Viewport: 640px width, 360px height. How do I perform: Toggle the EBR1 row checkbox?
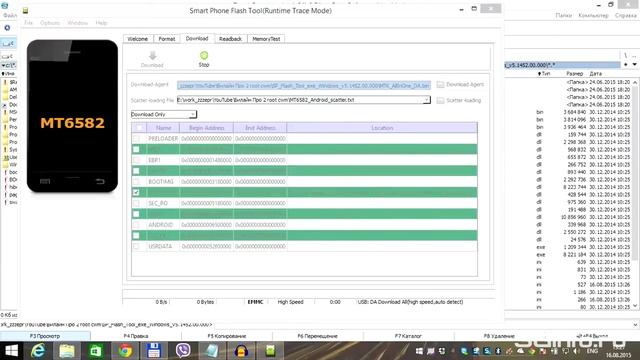[x=136, y=160]
